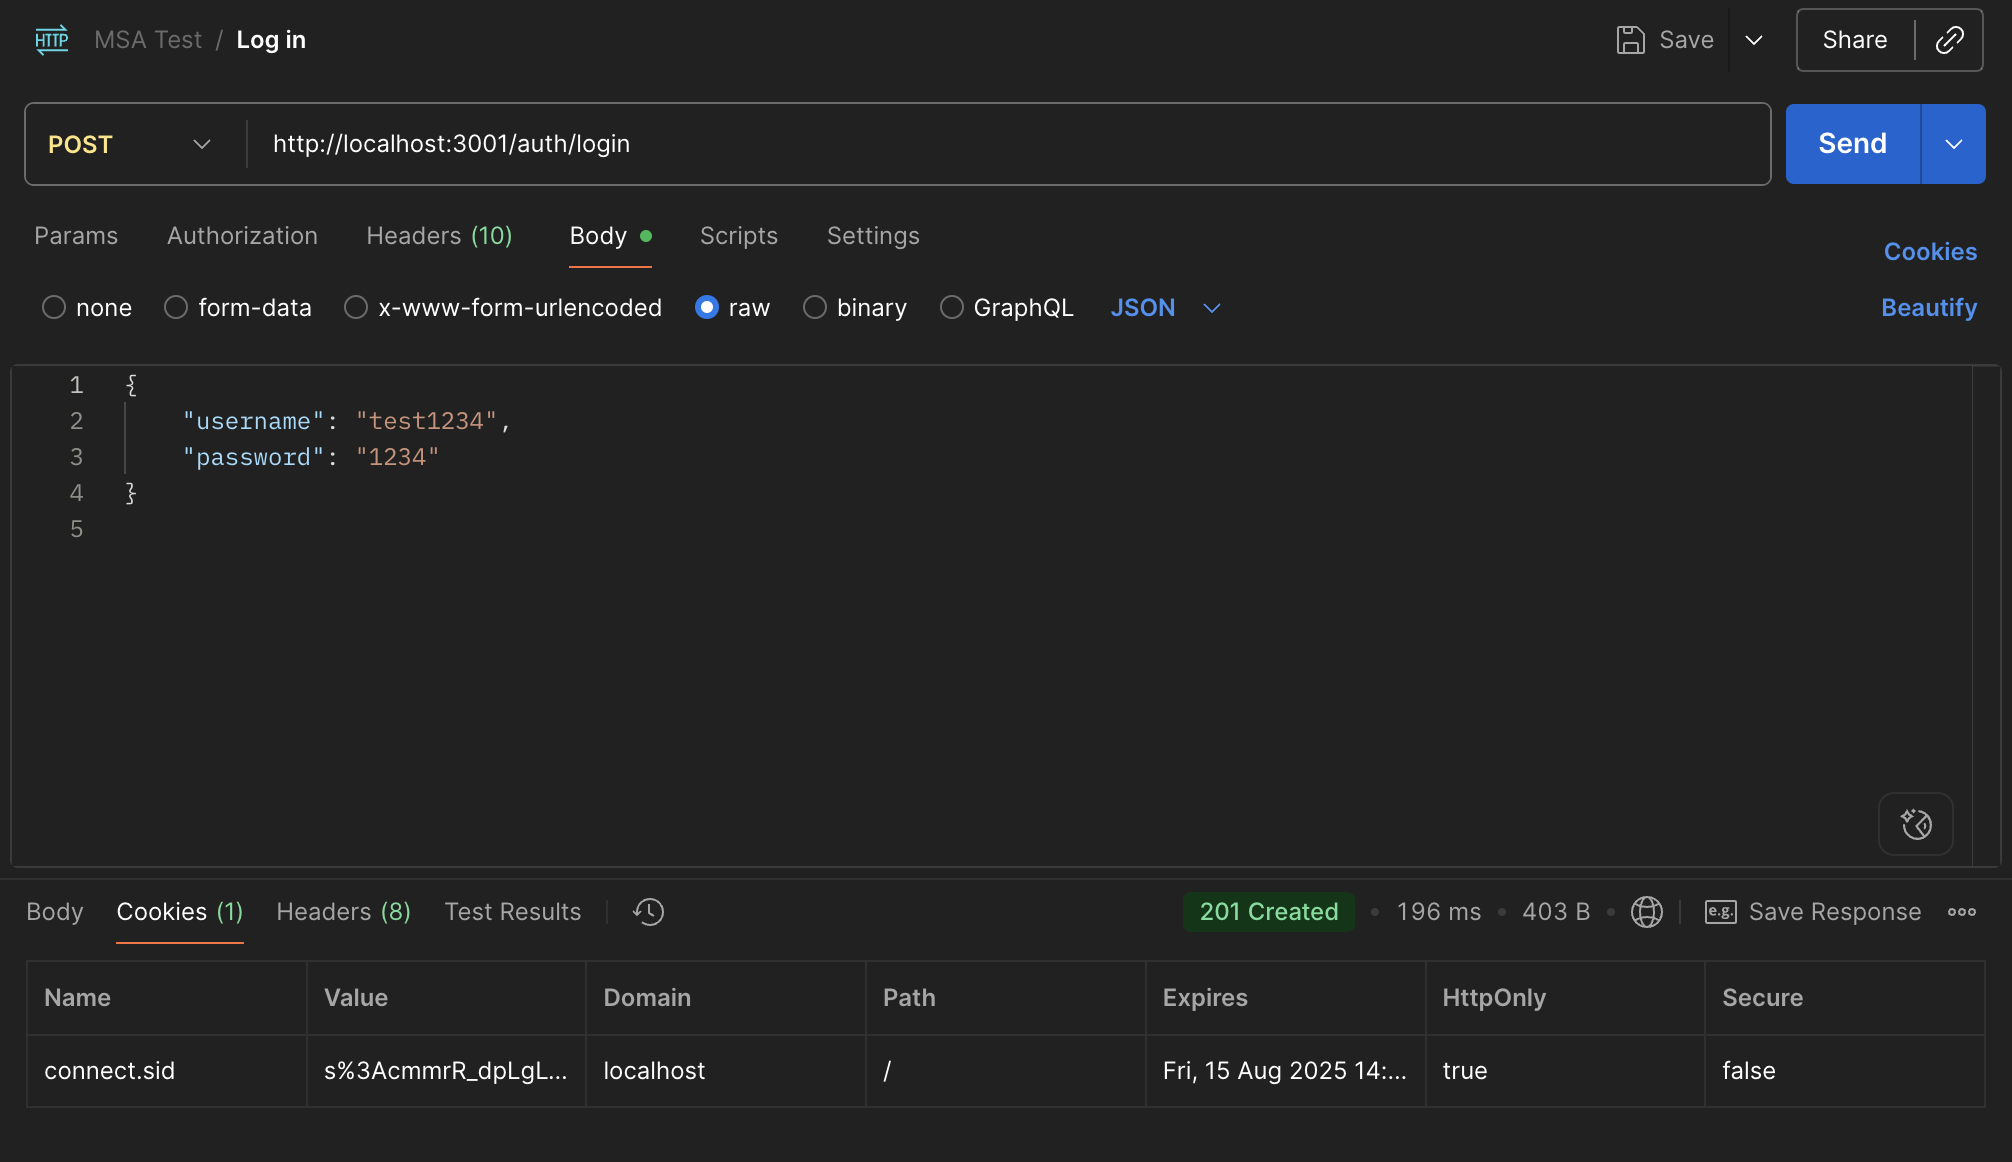This screenshot has height=1162, width=2012.
Task: Switch to the Authorization tab
Action: pyautogui.click(x=242, y=236)
